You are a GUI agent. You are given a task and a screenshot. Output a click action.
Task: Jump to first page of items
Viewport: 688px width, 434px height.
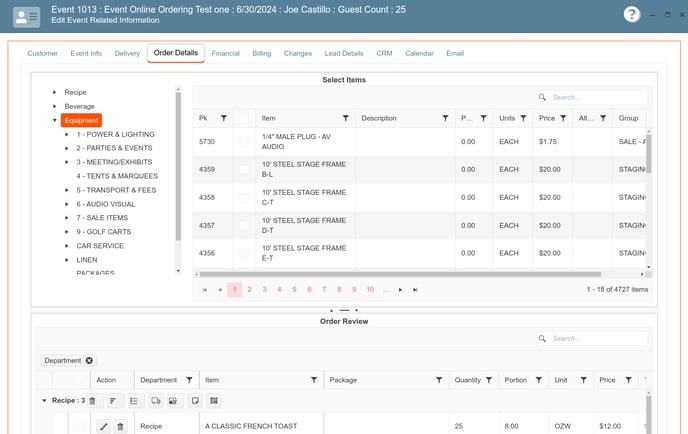click(204, 290)
